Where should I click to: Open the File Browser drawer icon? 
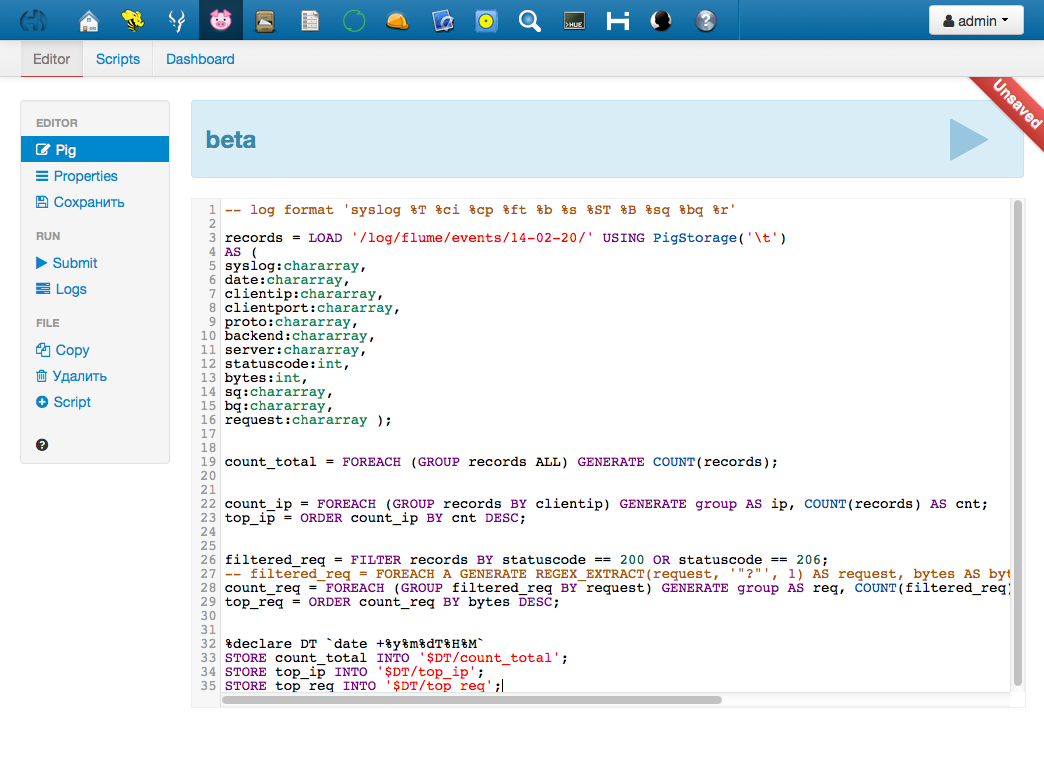tap(265, 21)
